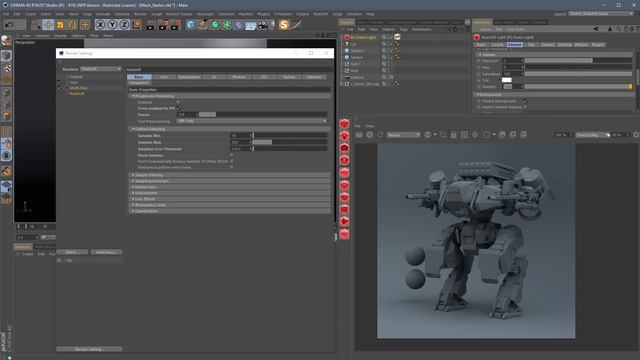Toggle Multi-Pass checkbox in Render Settings list
640x360 pixels.
point(60,88)
